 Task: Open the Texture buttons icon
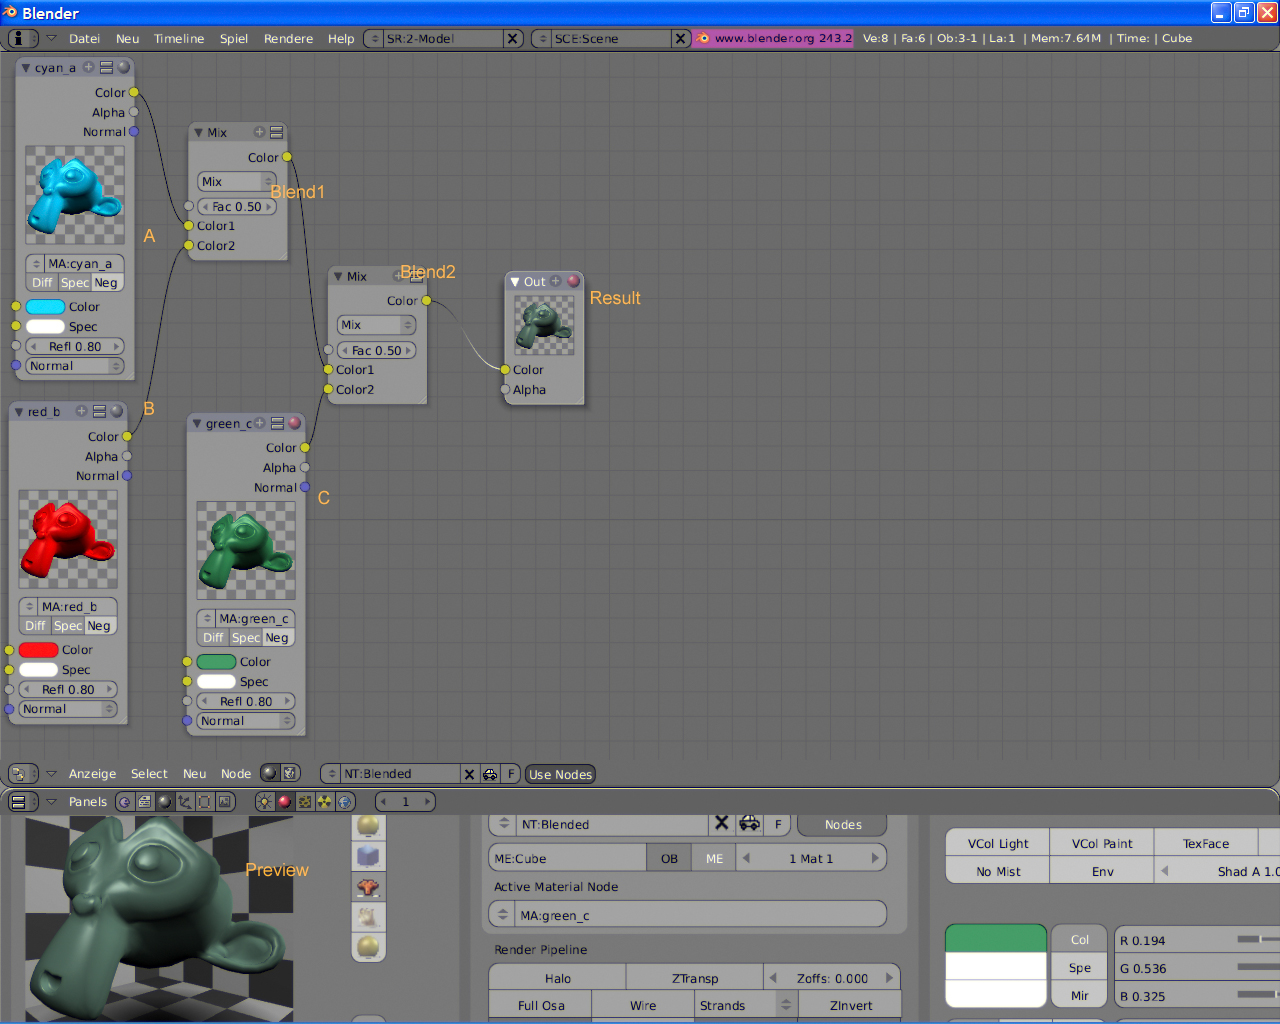pyautogui.click(x=305, y=801)
